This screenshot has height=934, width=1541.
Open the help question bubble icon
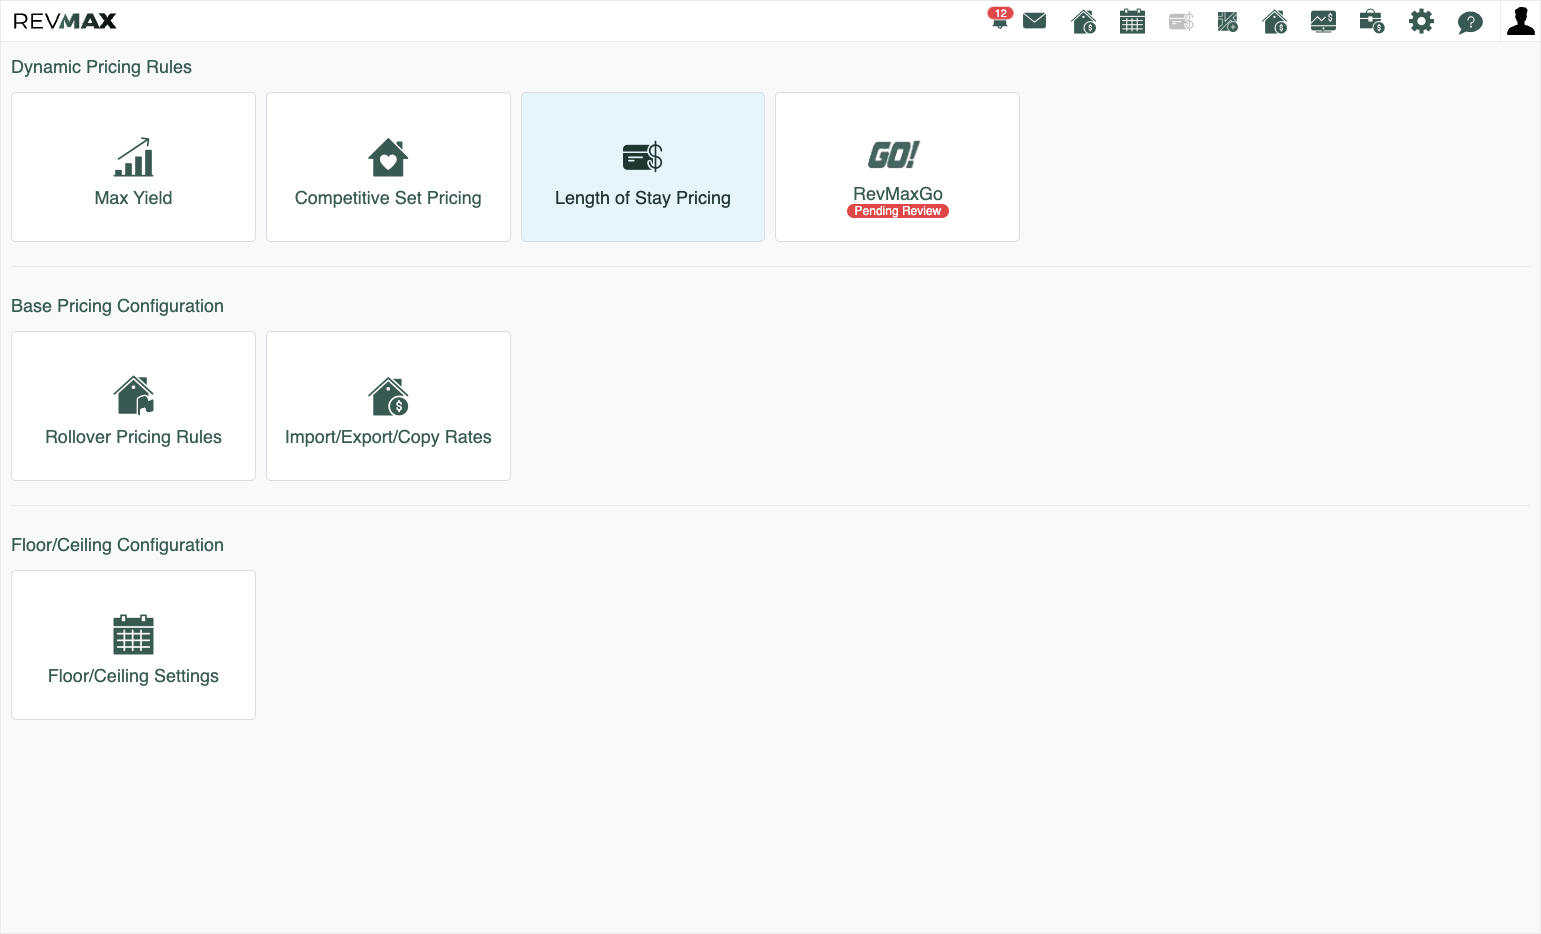[x=1470, y=22]
